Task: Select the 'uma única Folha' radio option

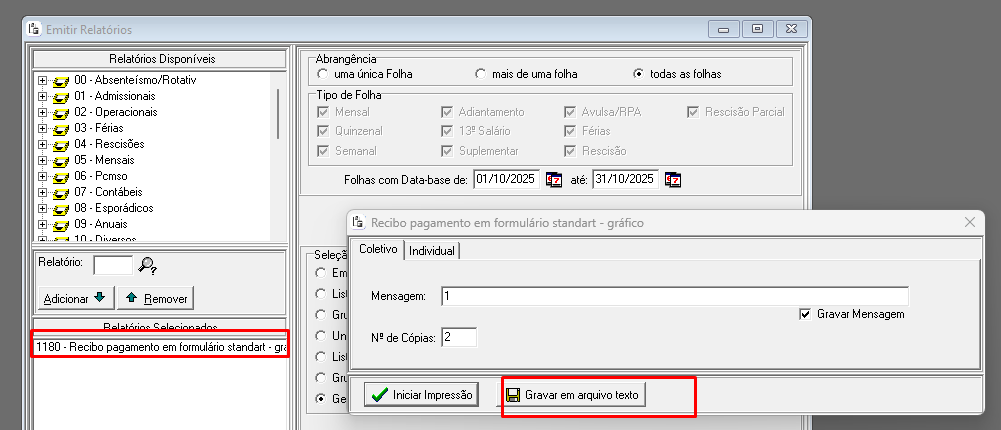Action: tap(322, 74)
